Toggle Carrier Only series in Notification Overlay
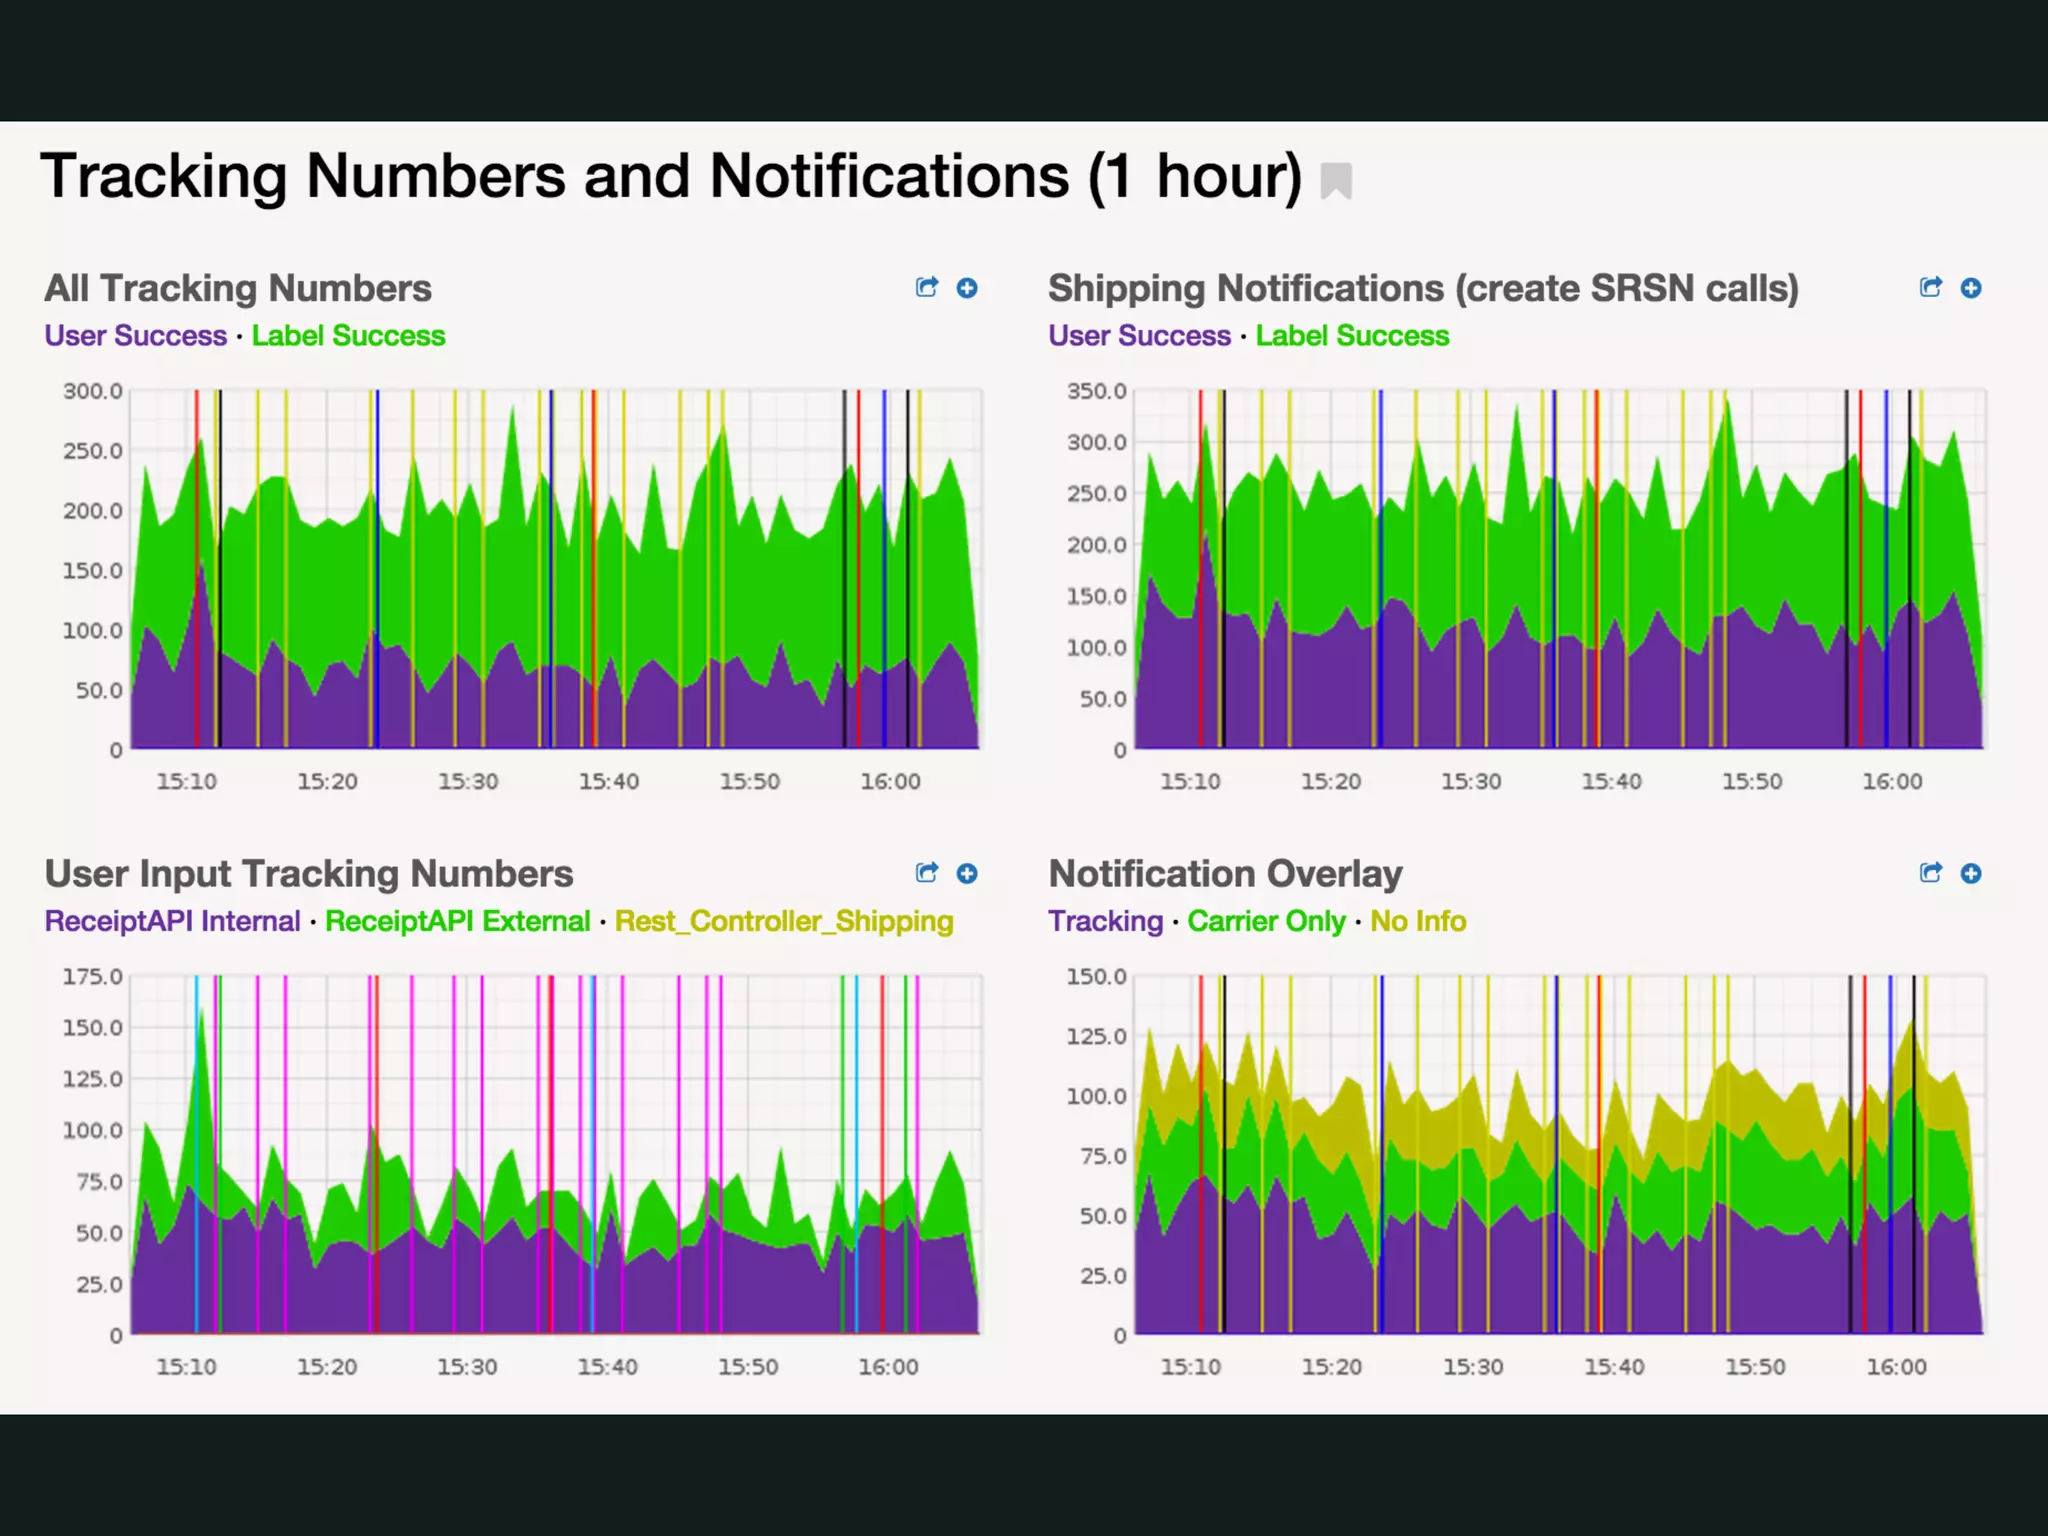The width and height of the screenshot is (2048, 1536). [1266, 921]
